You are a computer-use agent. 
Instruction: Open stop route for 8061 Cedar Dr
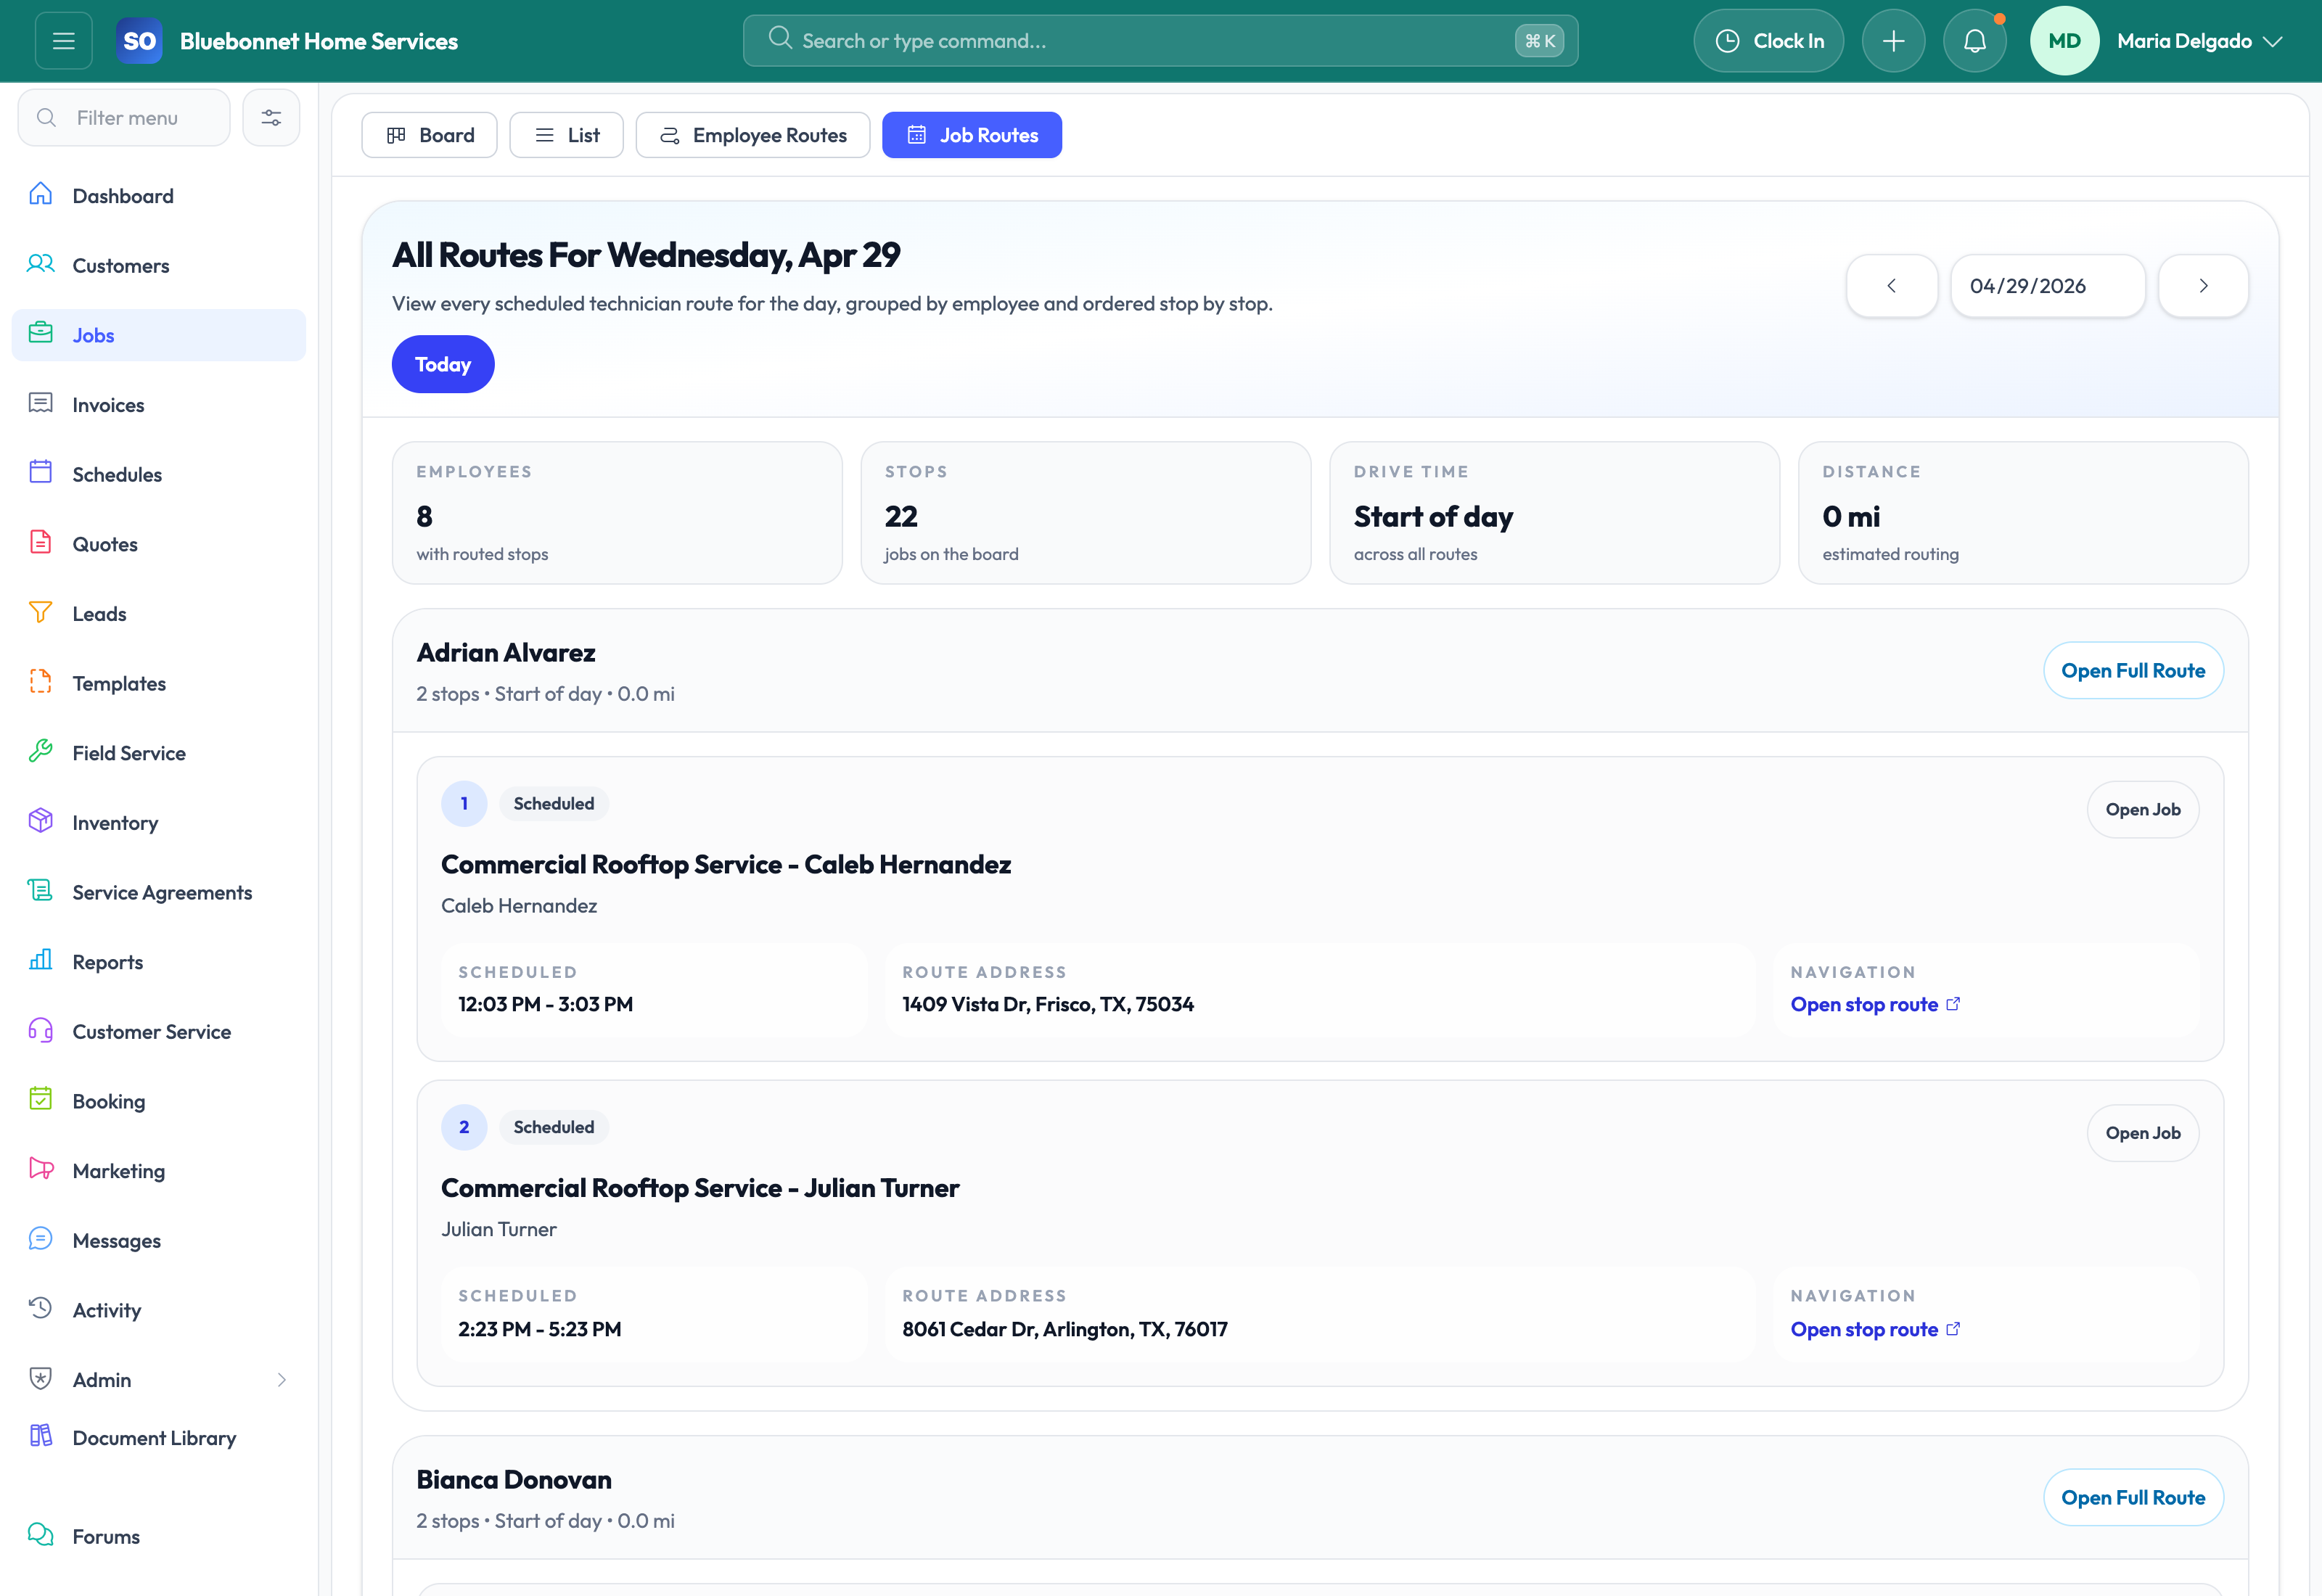click(1875, 1329)
